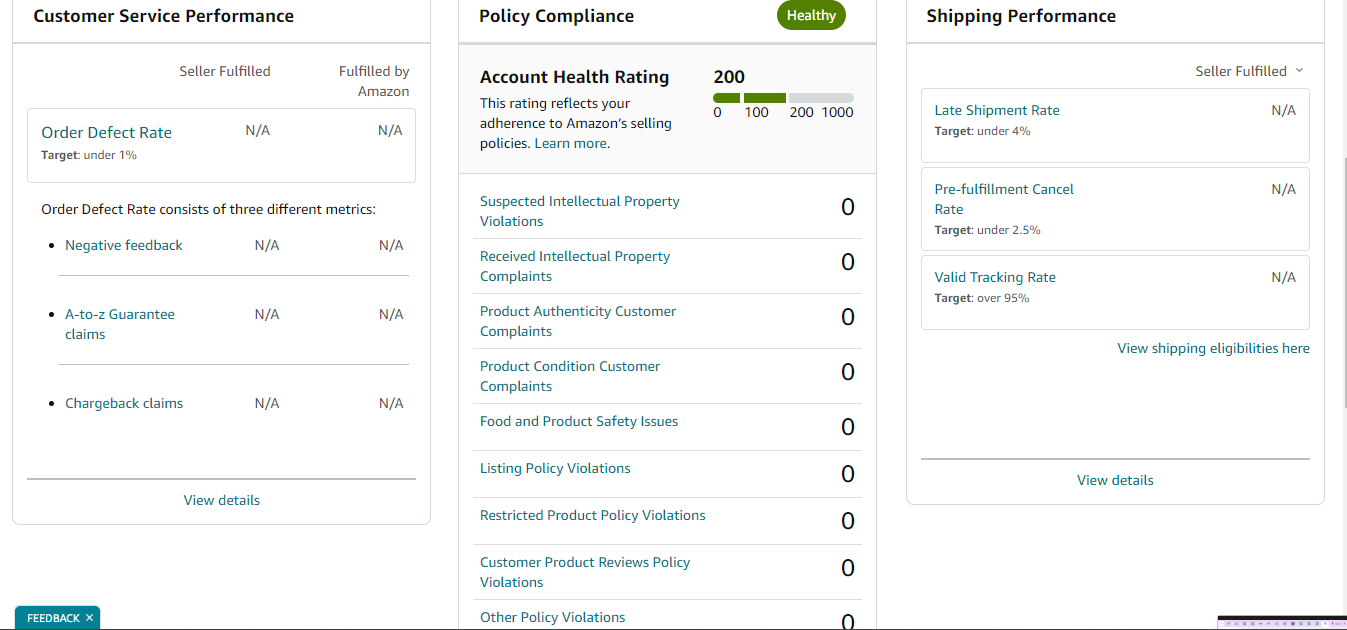Open Listing Policy Violations
The height and width of the screenshot is (630, 1347).
pyautogui.click(x=555, y=468)
